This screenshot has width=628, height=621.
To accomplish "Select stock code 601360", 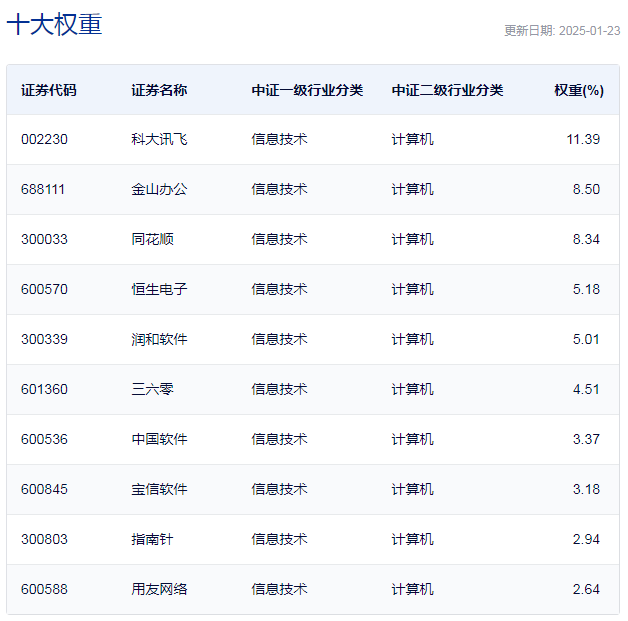I will click(44, 390).
